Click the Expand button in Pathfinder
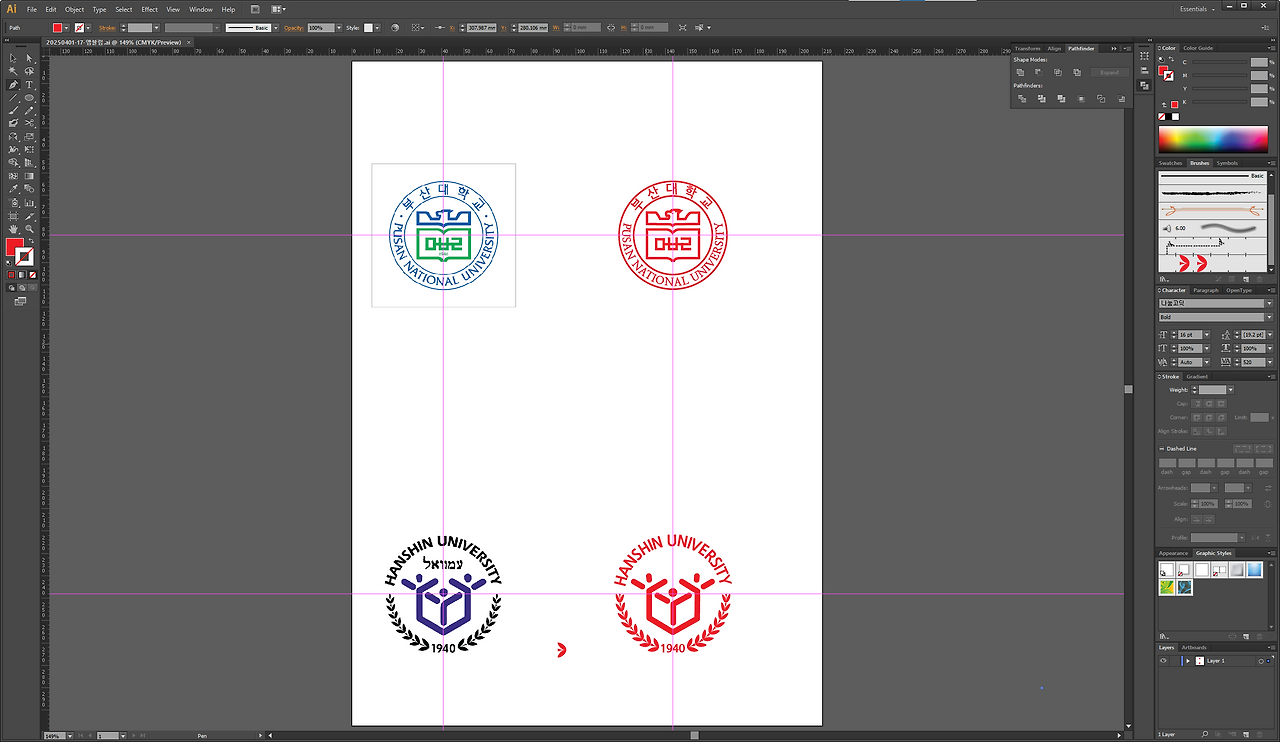The width and height of the screenshot is (1280, 742). pyautogui.click(x=1110, y=73)
